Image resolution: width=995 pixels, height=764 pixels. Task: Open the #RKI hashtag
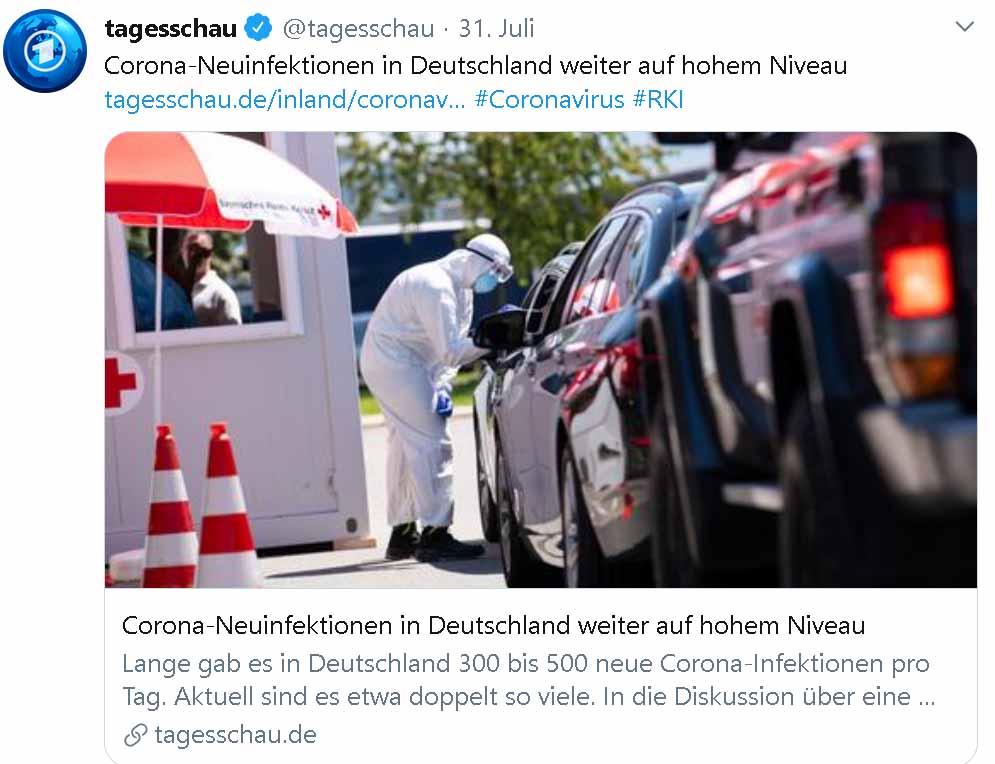click(x=658, y=100)
